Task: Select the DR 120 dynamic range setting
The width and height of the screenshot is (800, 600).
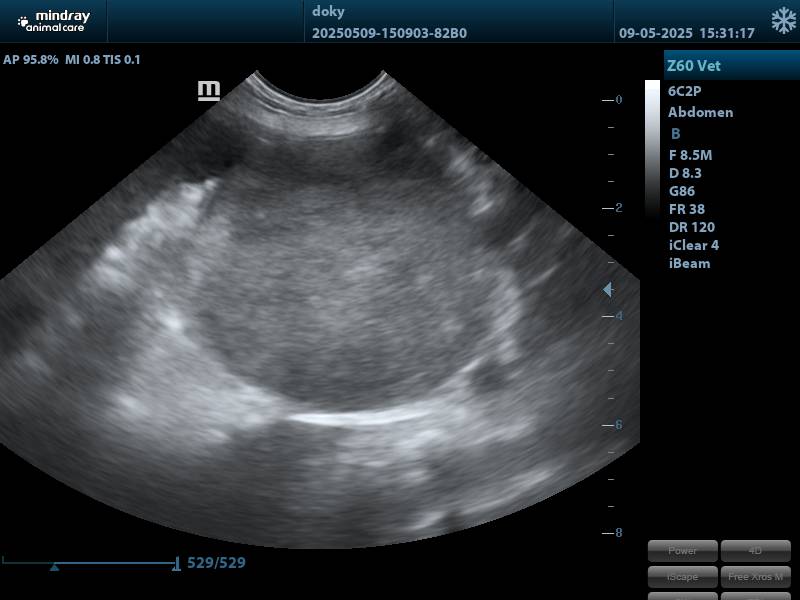Action: (691, 227)
